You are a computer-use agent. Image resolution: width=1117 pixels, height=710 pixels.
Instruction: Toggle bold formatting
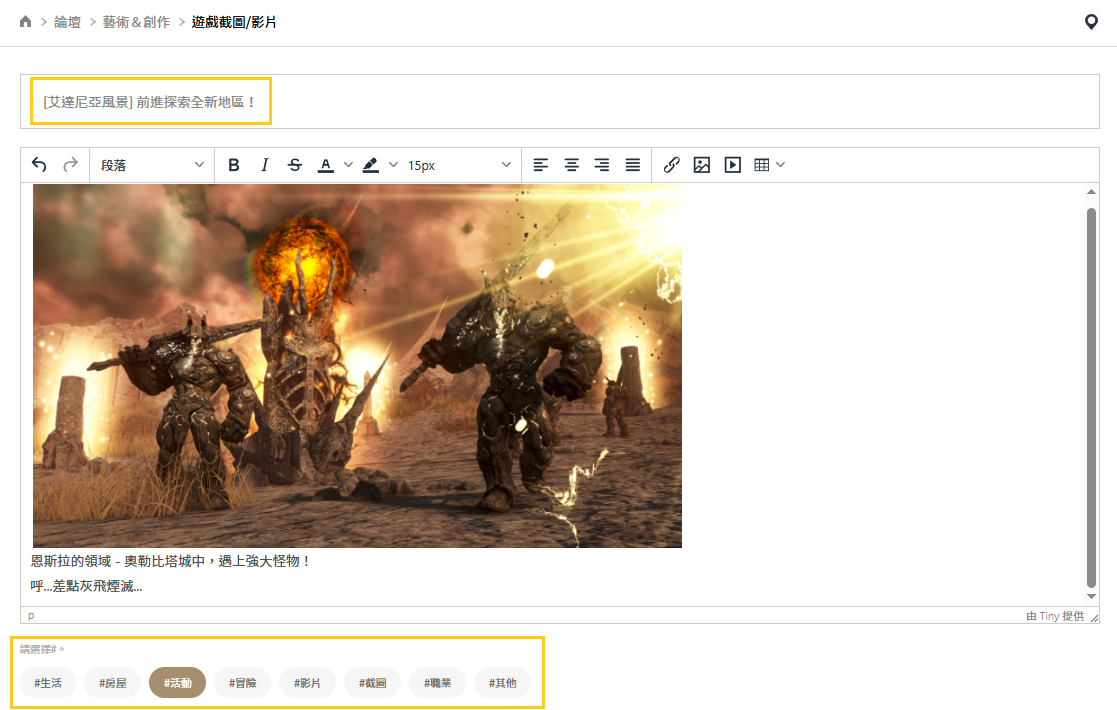click(234, 165)
